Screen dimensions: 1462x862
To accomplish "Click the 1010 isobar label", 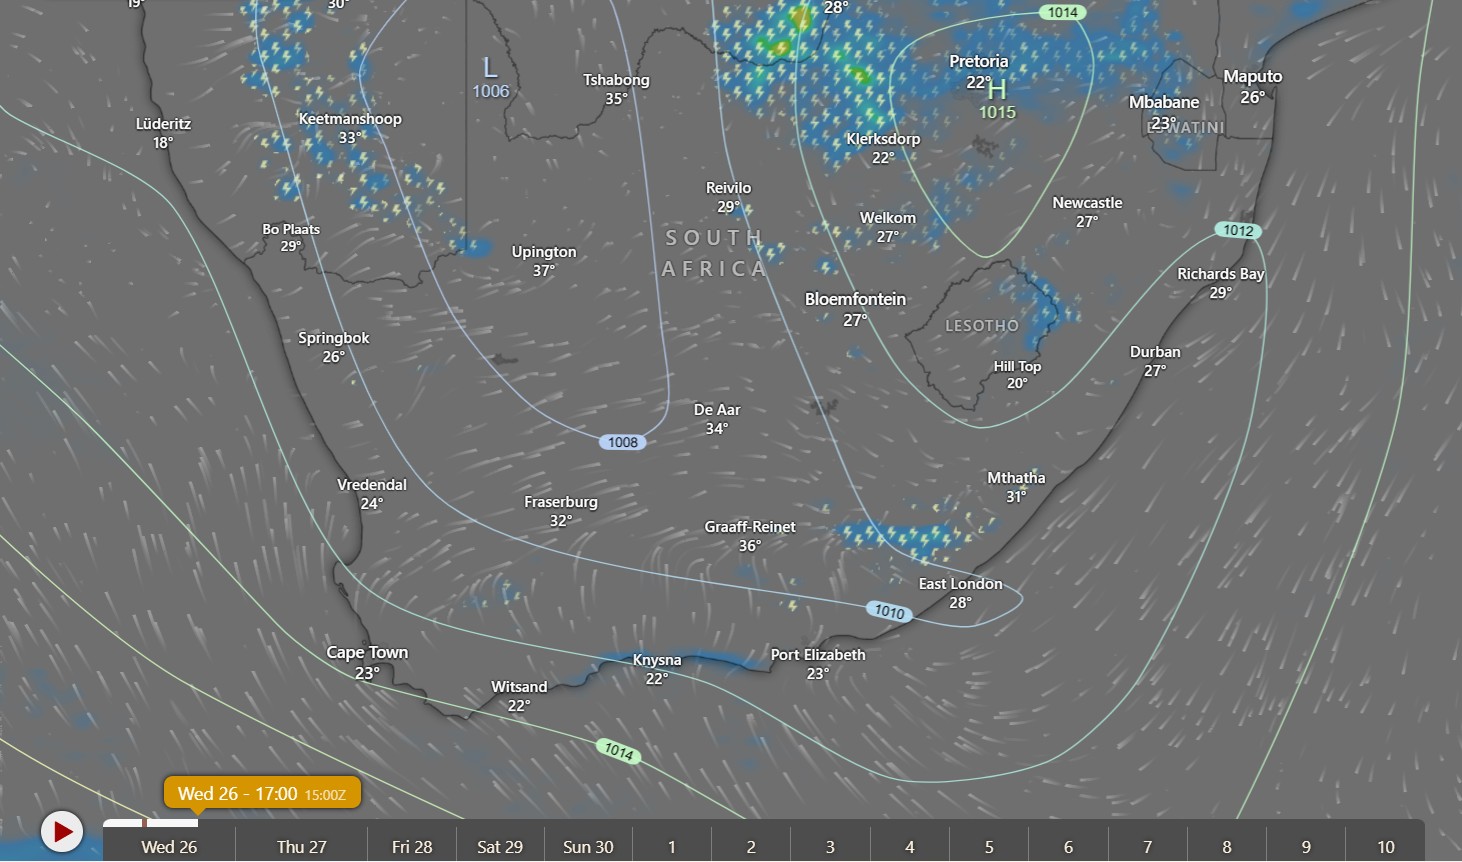I will [x=889, y=611].
